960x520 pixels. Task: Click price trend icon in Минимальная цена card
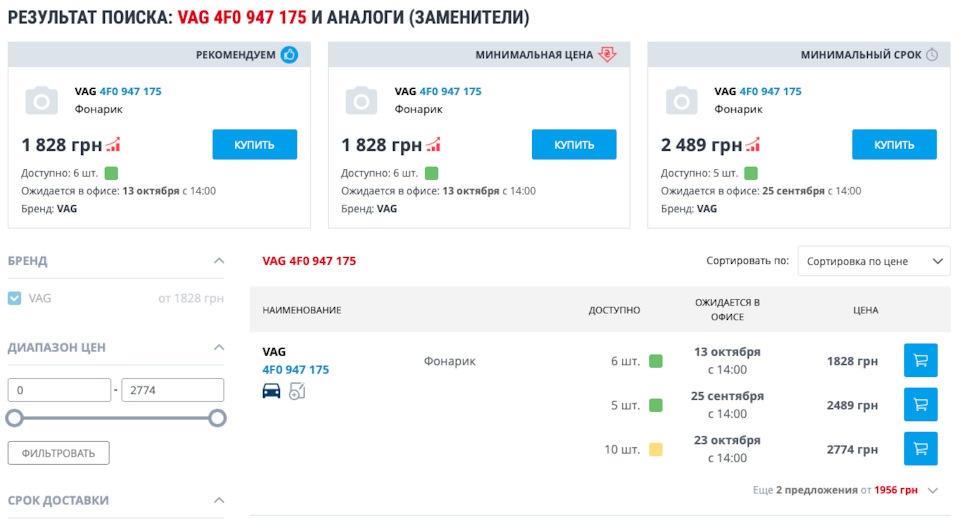click(x=433, y=145)
